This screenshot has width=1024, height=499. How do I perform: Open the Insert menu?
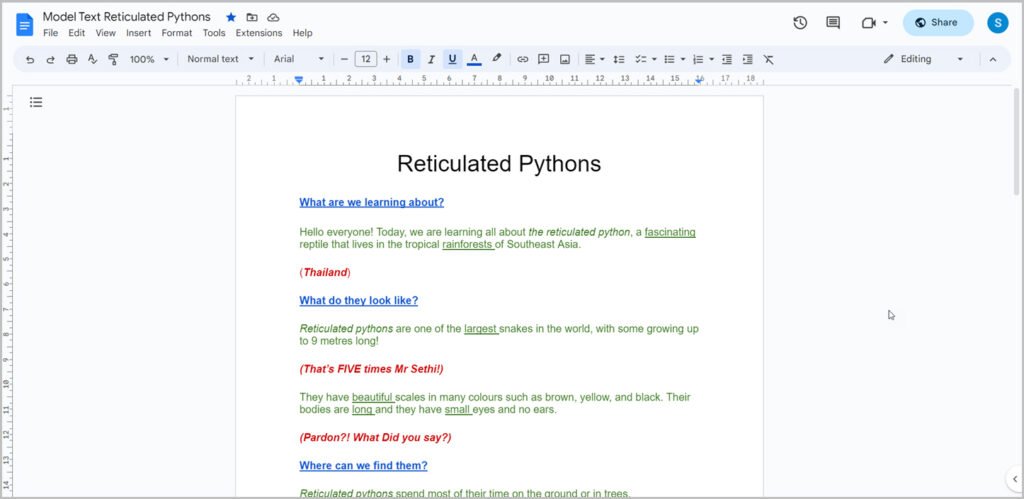coord(138,33)
